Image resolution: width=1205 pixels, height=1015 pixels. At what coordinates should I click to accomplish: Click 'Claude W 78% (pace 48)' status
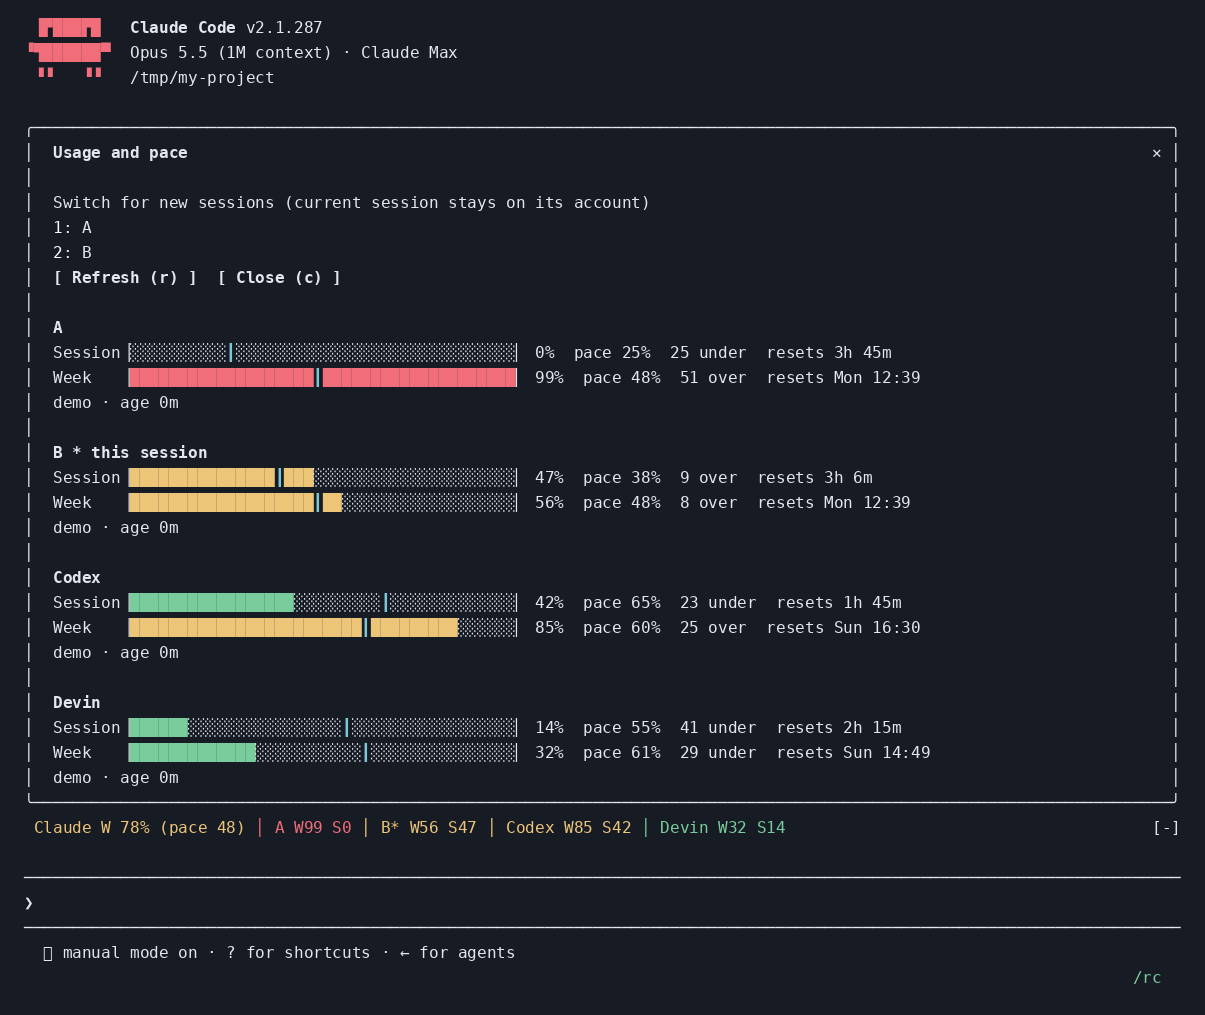tap(140, 828)
